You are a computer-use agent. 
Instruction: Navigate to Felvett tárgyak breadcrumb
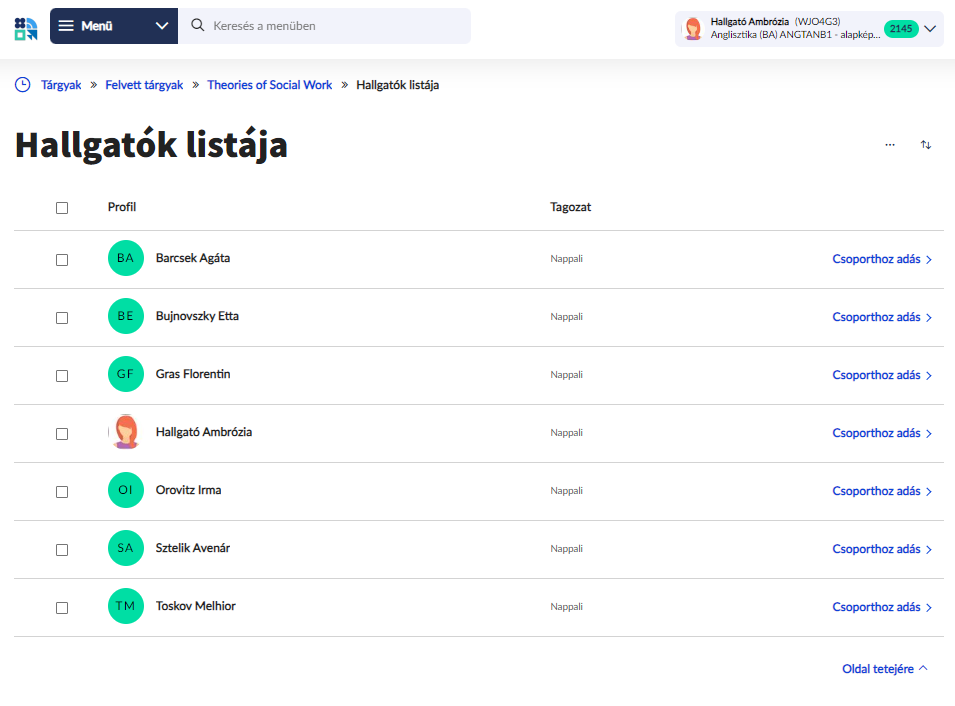pos(144,85)
